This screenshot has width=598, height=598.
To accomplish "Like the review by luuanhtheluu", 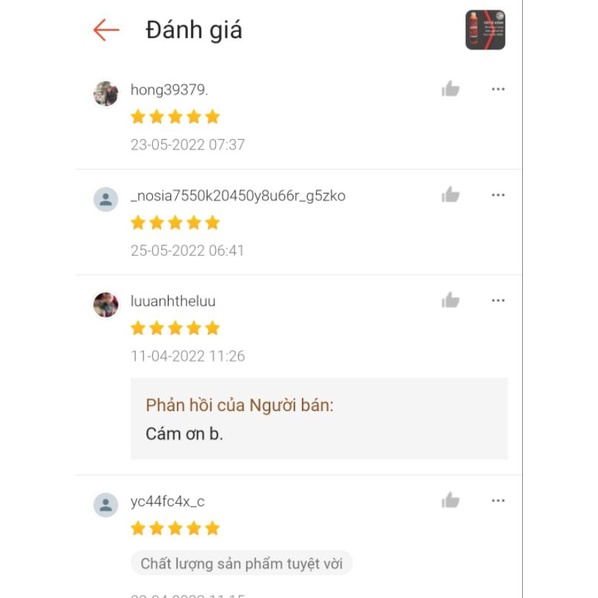I will pyautogui.click(x=450, y=300).
